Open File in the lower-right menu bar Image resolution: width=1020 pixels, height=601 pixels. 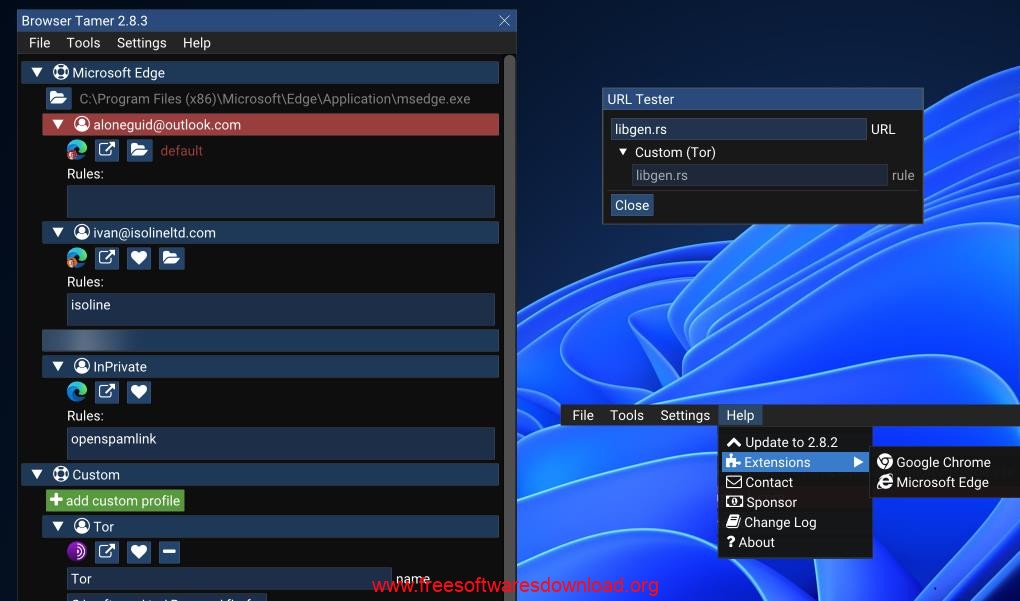point(583,415)
